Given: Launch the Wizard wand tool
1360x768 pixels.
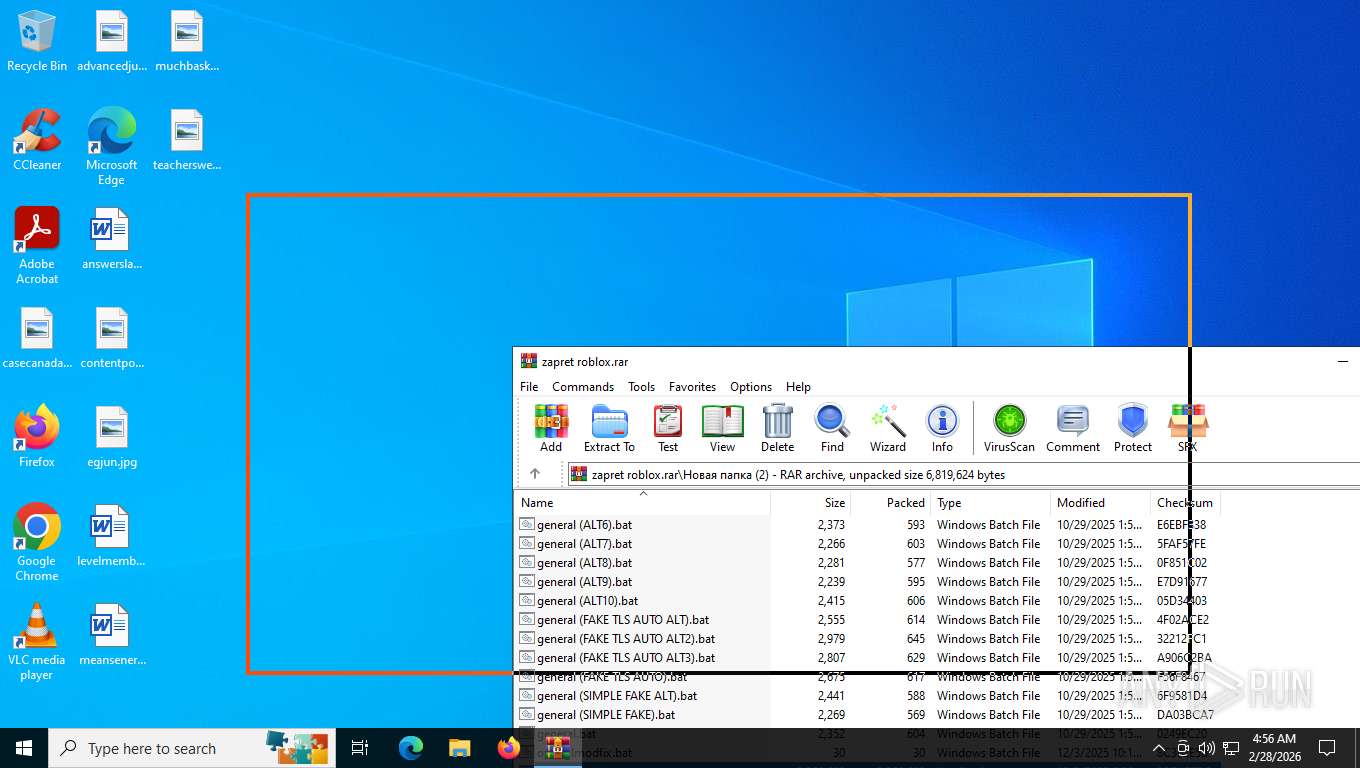Looking at the screenshot, I should pos(887,429).
